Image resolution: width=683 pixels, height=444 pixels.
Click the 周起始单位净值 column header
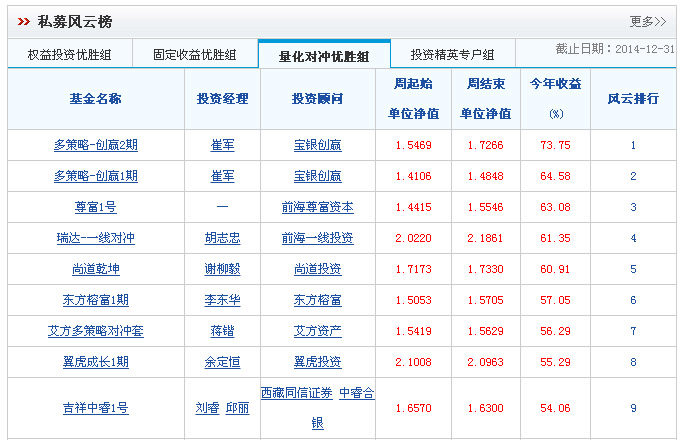413,98
